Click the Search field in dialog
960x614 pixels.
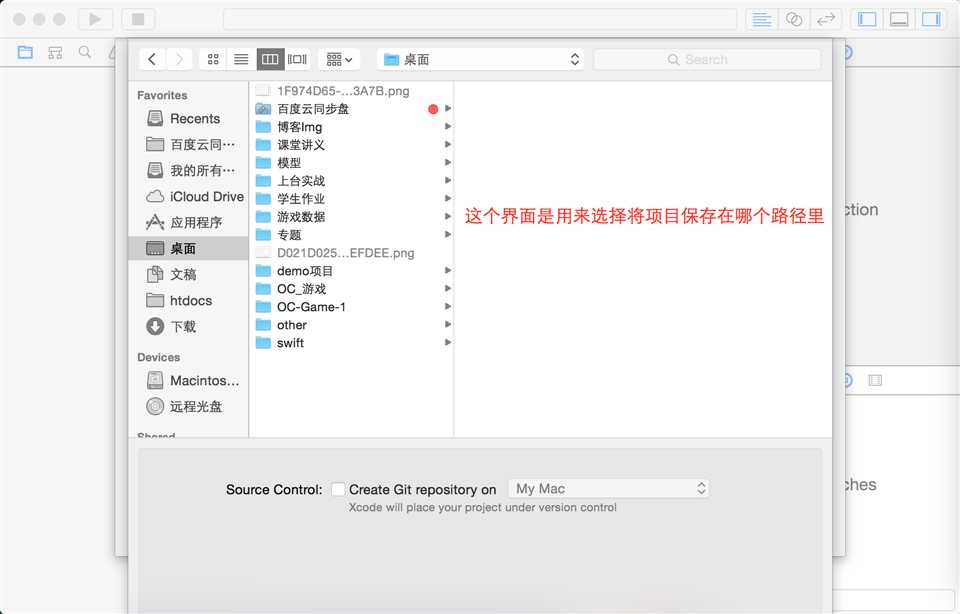coord(707,59)
